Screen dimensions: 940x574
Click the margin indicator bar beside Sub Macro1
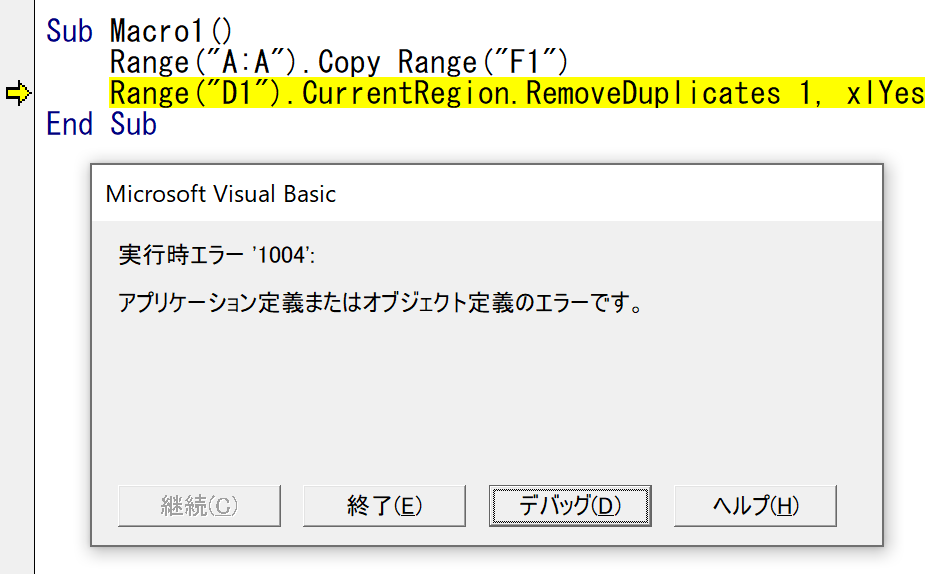coord(17,31)
